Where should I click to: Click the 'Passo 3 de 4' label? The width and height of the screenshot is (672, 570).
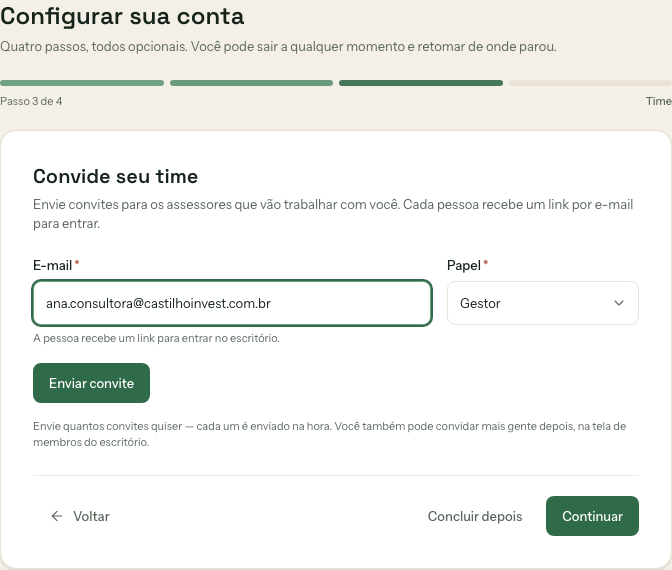pos(31,101)
